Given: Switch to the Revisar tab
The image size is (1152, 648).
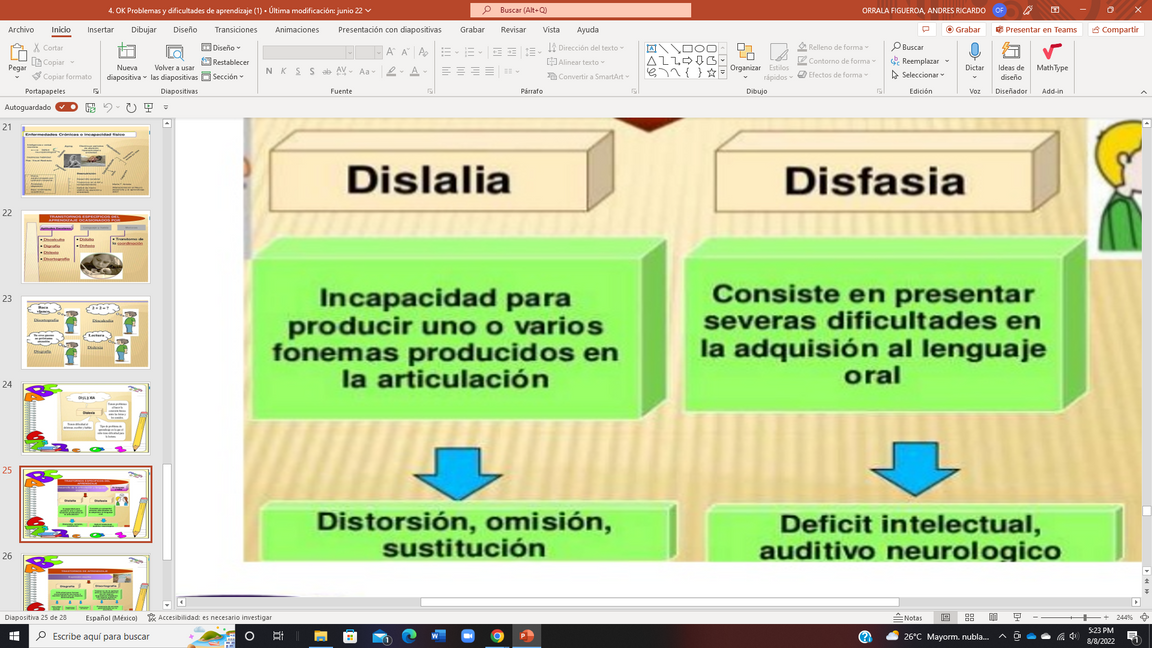Looking at the screenshot, I should (513, 29).
